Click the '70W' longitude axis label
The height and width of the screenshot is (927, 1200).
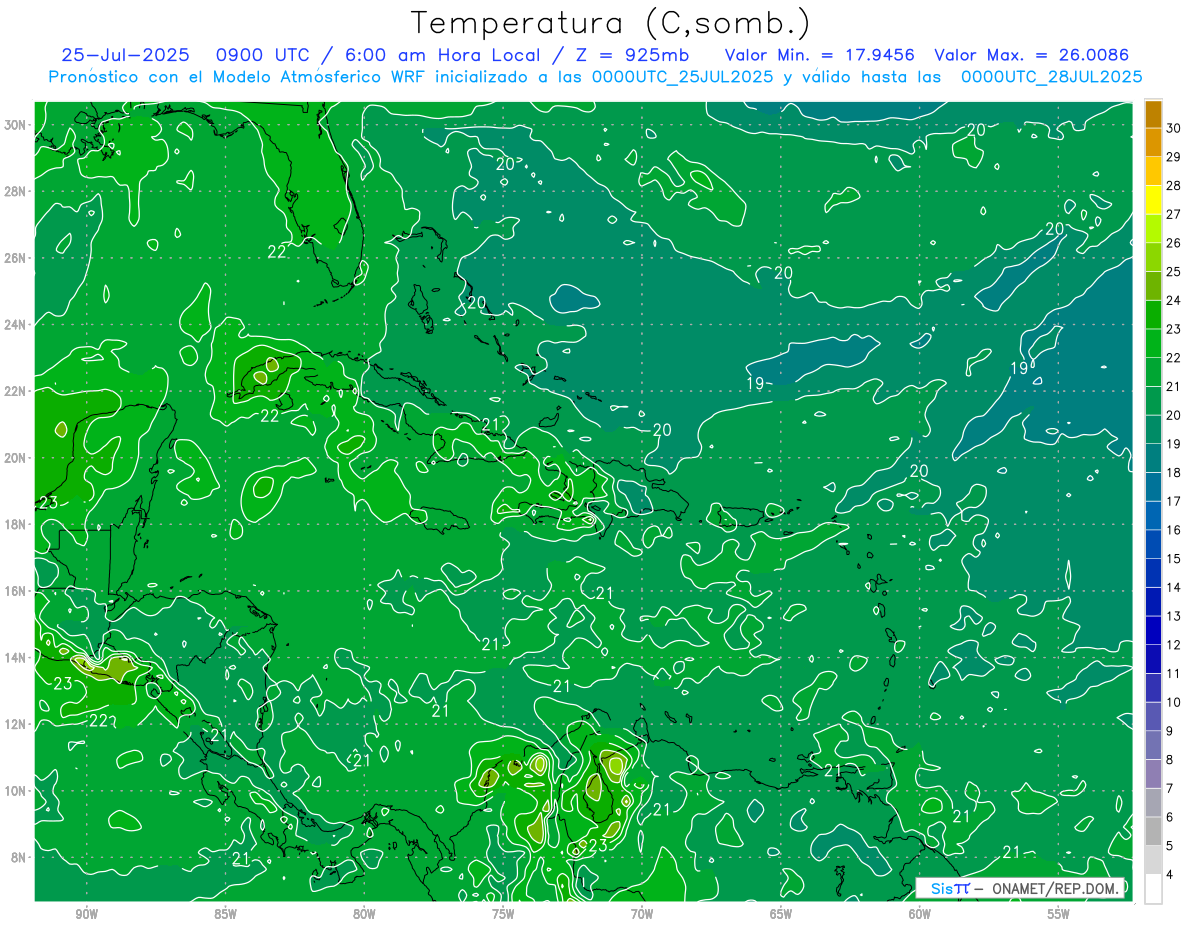[642, 914]
